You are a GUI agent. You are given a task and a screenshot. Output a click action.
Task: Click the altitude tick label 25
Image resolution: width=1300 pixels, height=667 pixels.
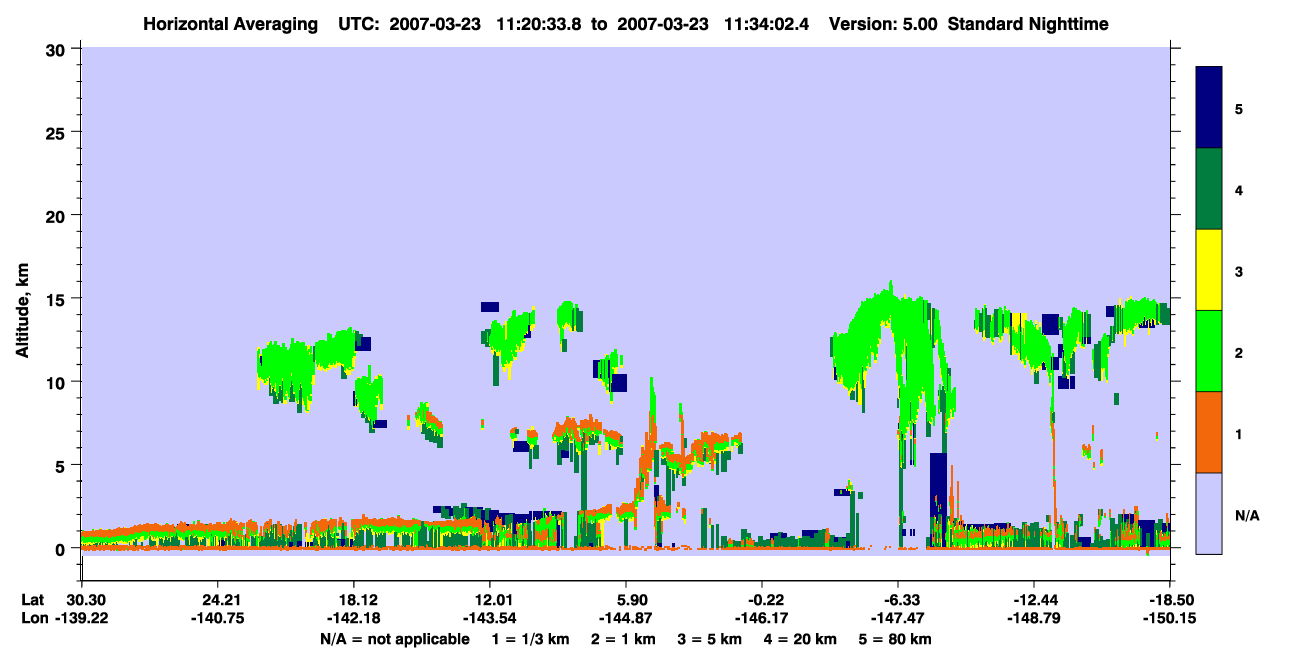58,132
